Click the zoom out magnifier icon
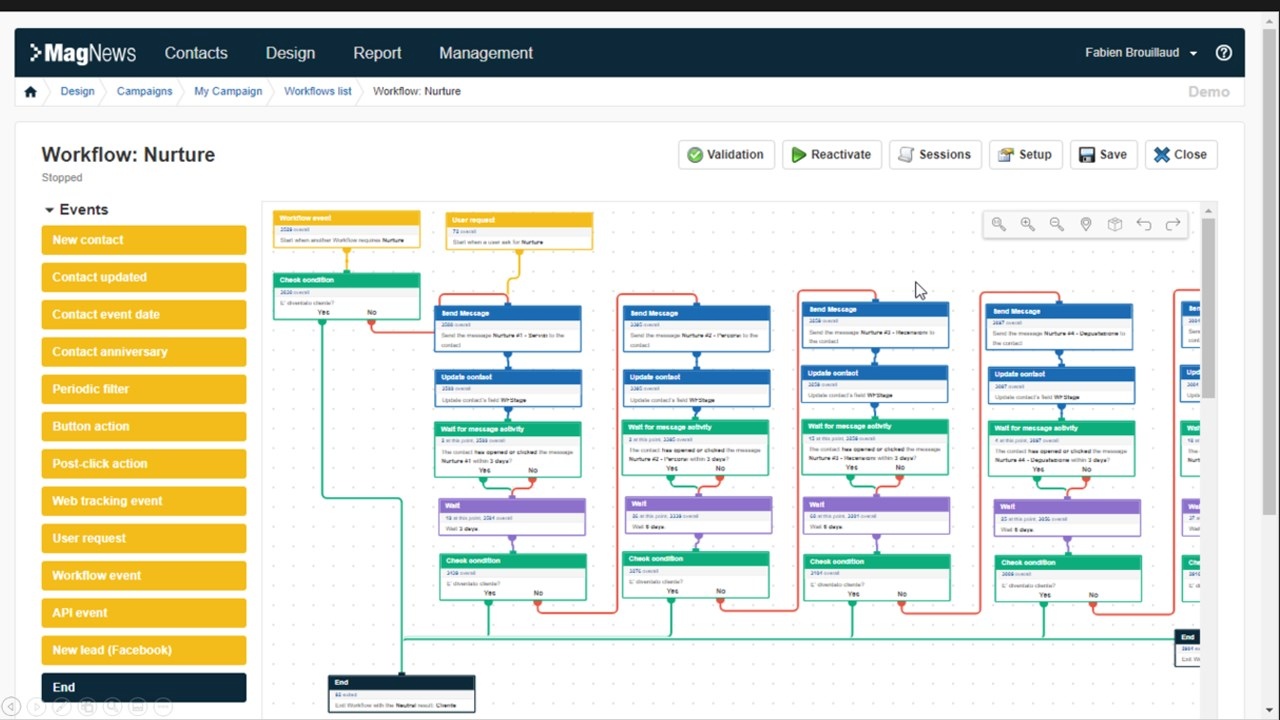The width and height of the screenshot is (1280, 720). [1056, 224]
